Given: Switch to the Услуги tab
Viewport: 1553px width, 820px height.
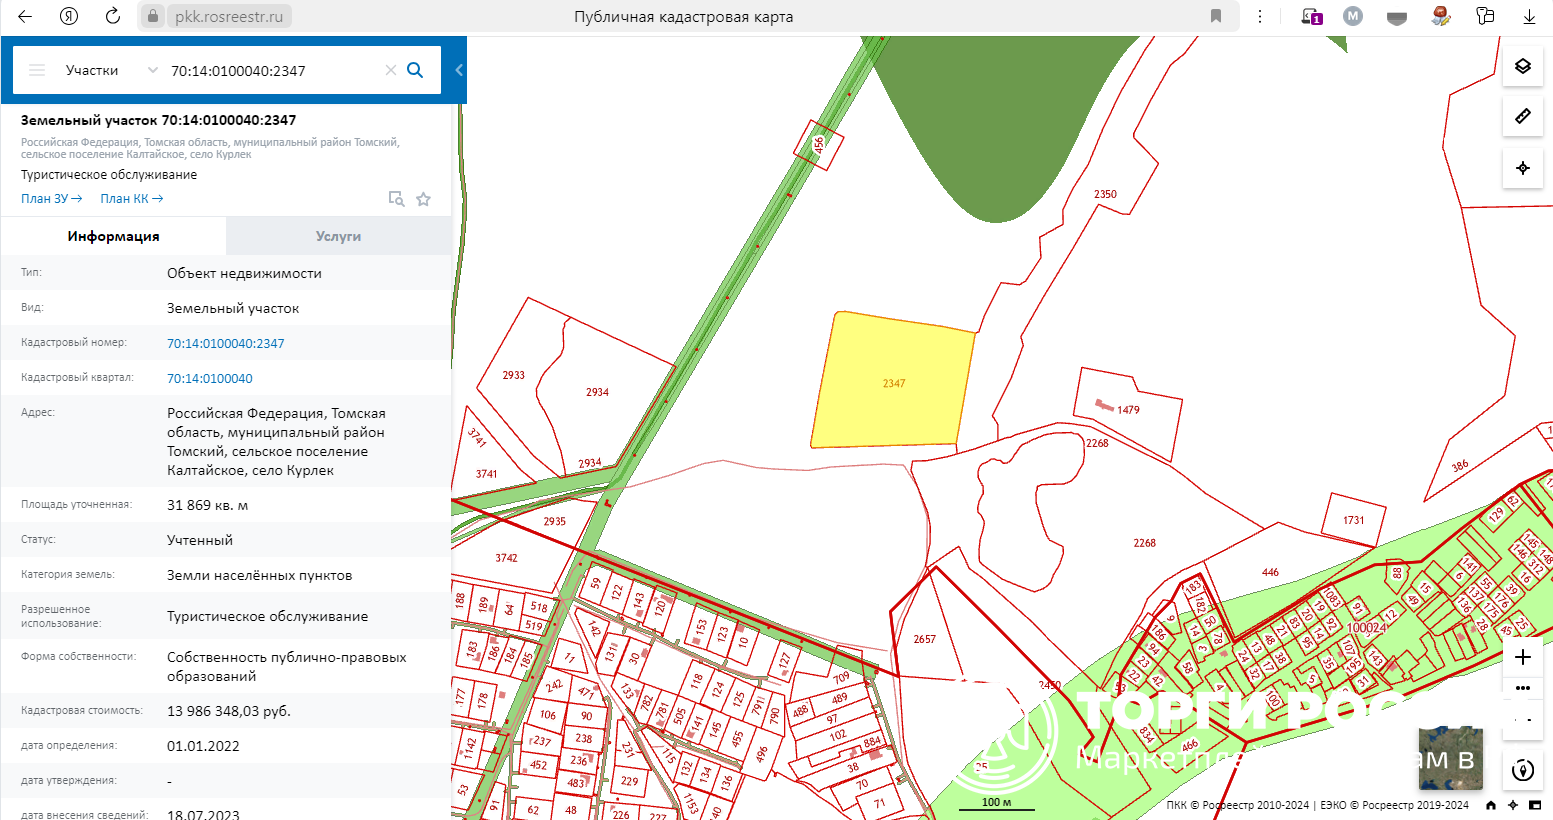Looking at the screenshot, I should [x=338, y=236].
